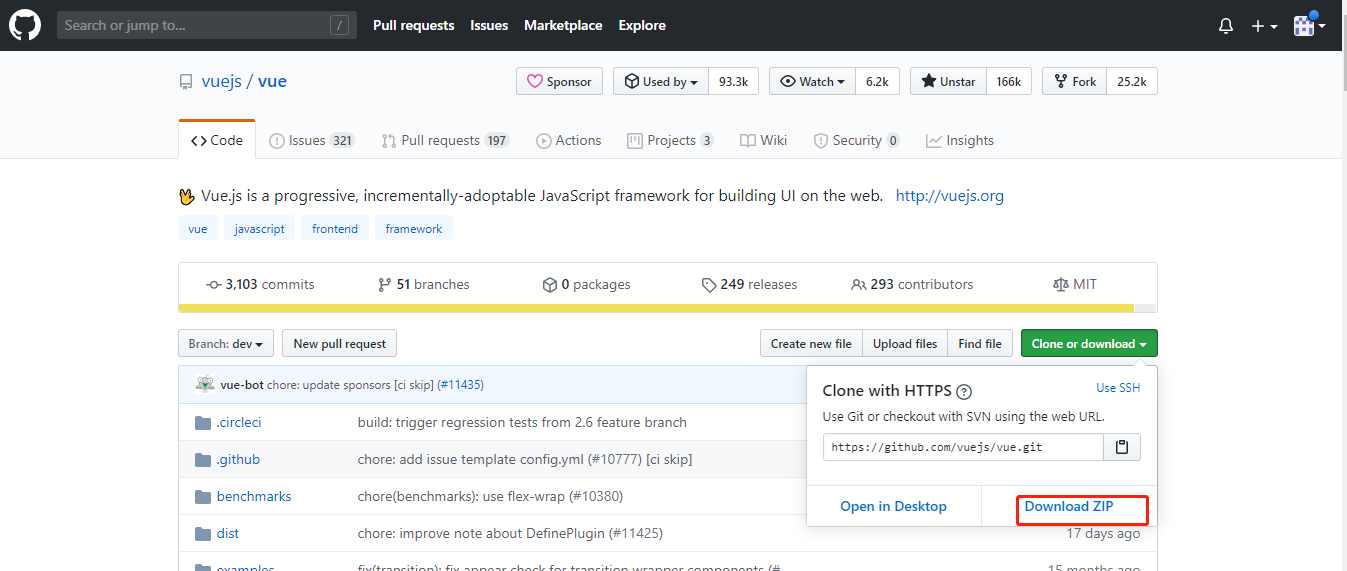Click the GitHub Octocat logo
This screenshot has width=1347, height=571.
(x=25, y=25)
